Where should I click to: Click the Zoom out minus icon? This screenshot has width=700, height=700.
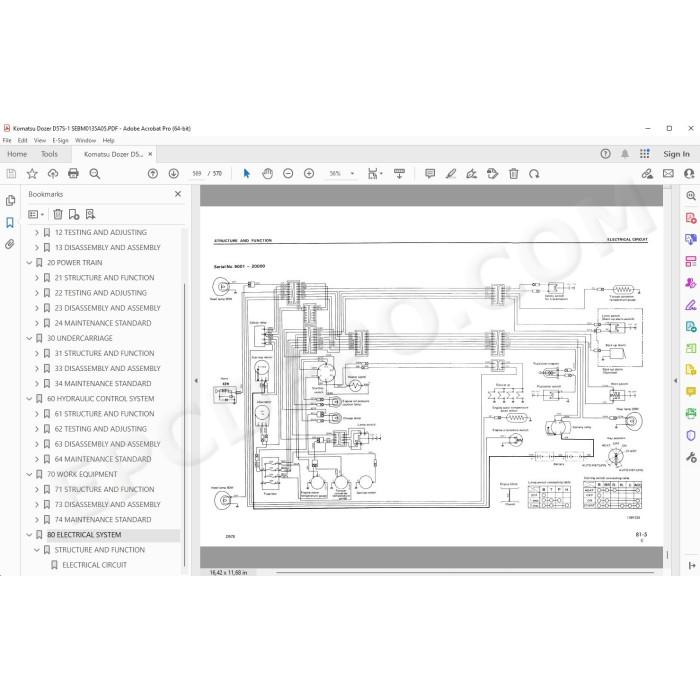coord(288,174)
